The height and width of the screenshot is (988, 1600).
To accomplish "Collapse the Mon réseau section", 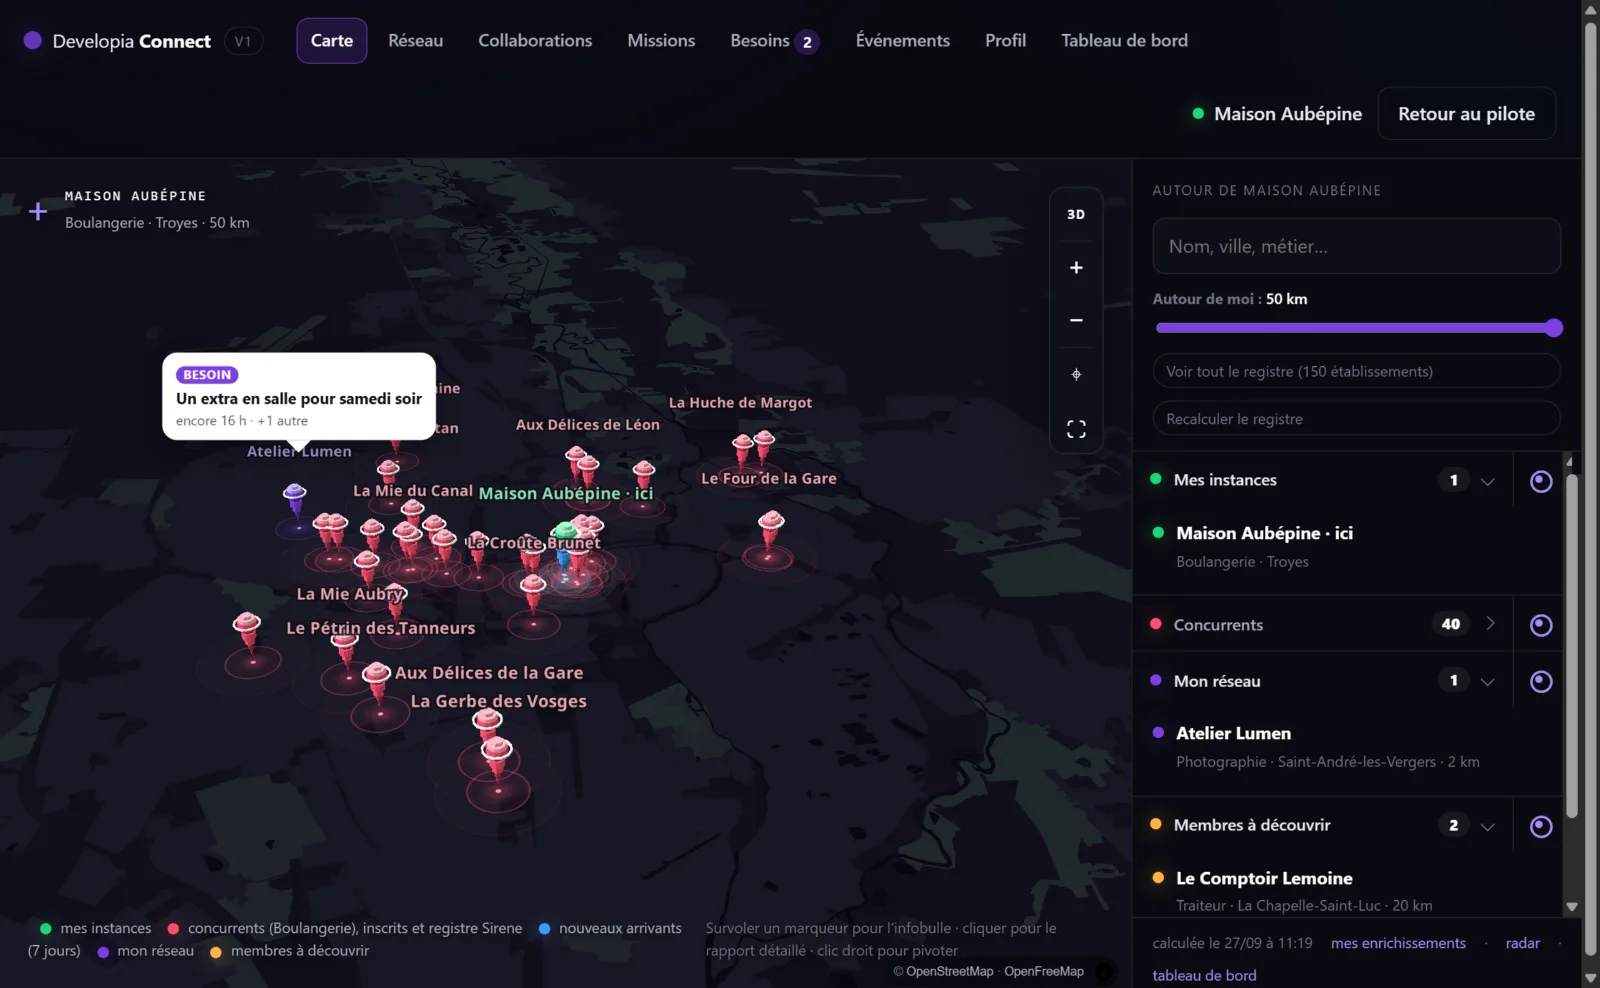I will [x=1488, y=682].
